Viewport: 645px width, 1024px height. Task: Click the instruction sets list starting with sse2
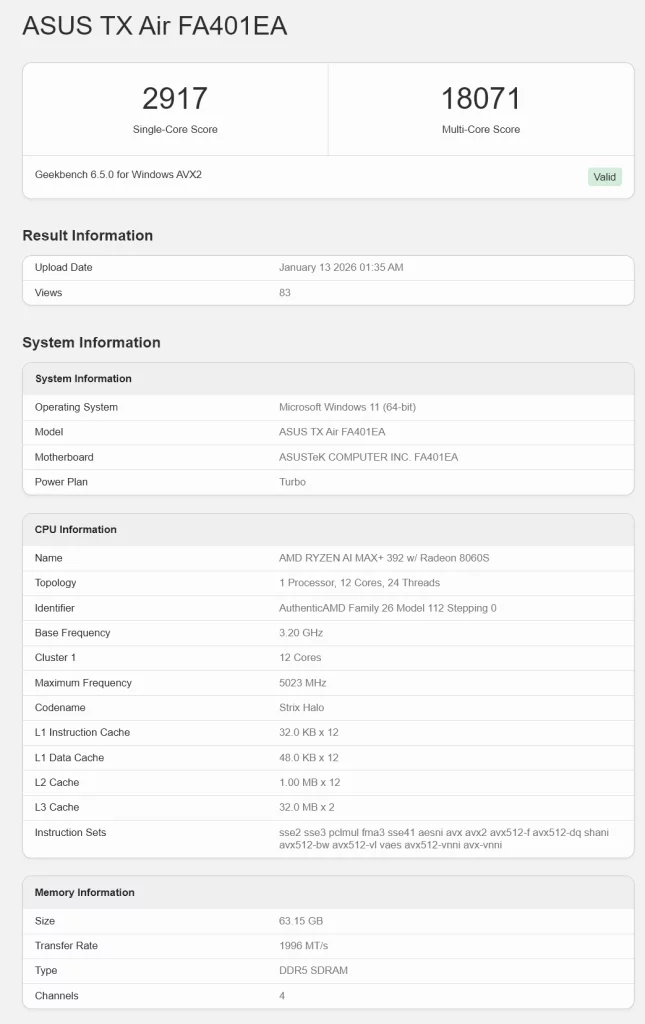pos(443,838)
